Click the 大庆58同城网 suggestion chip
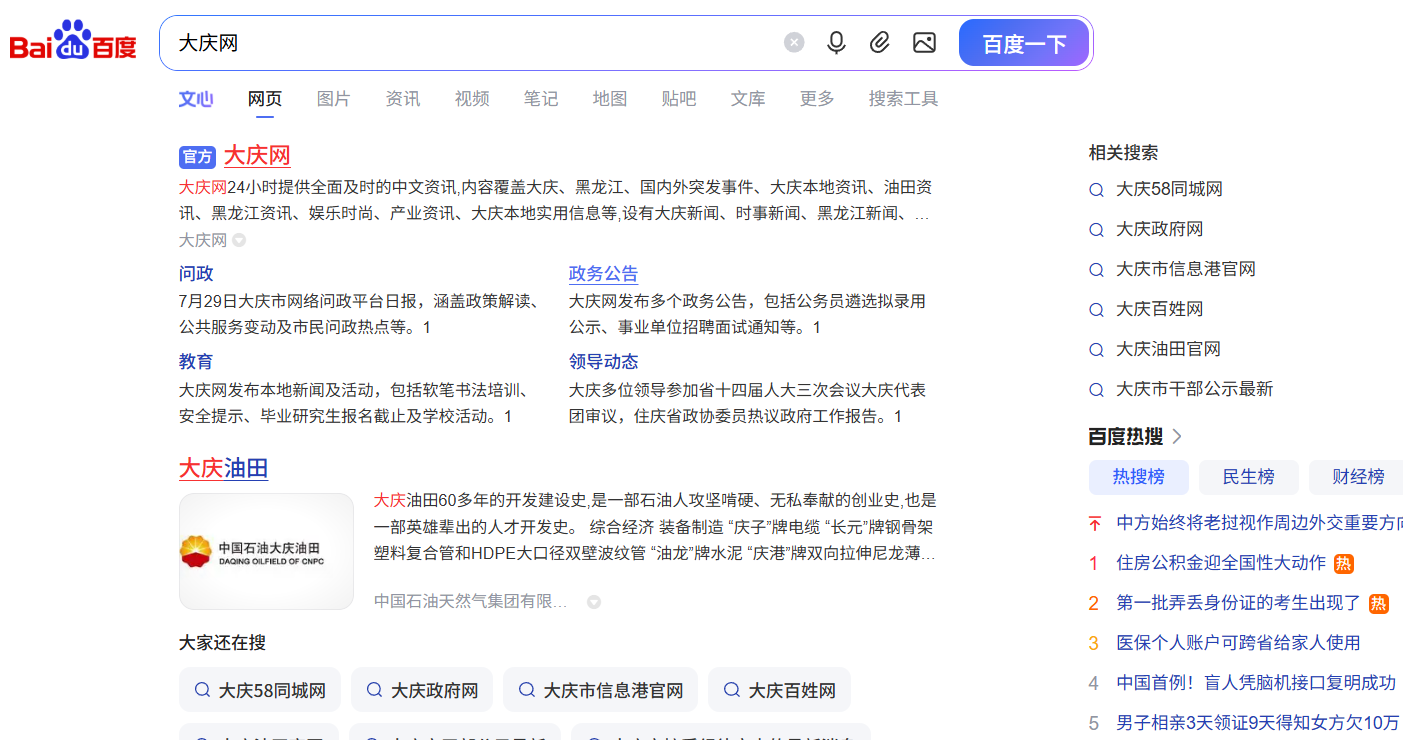The image size is (1403, 740). 260,690
